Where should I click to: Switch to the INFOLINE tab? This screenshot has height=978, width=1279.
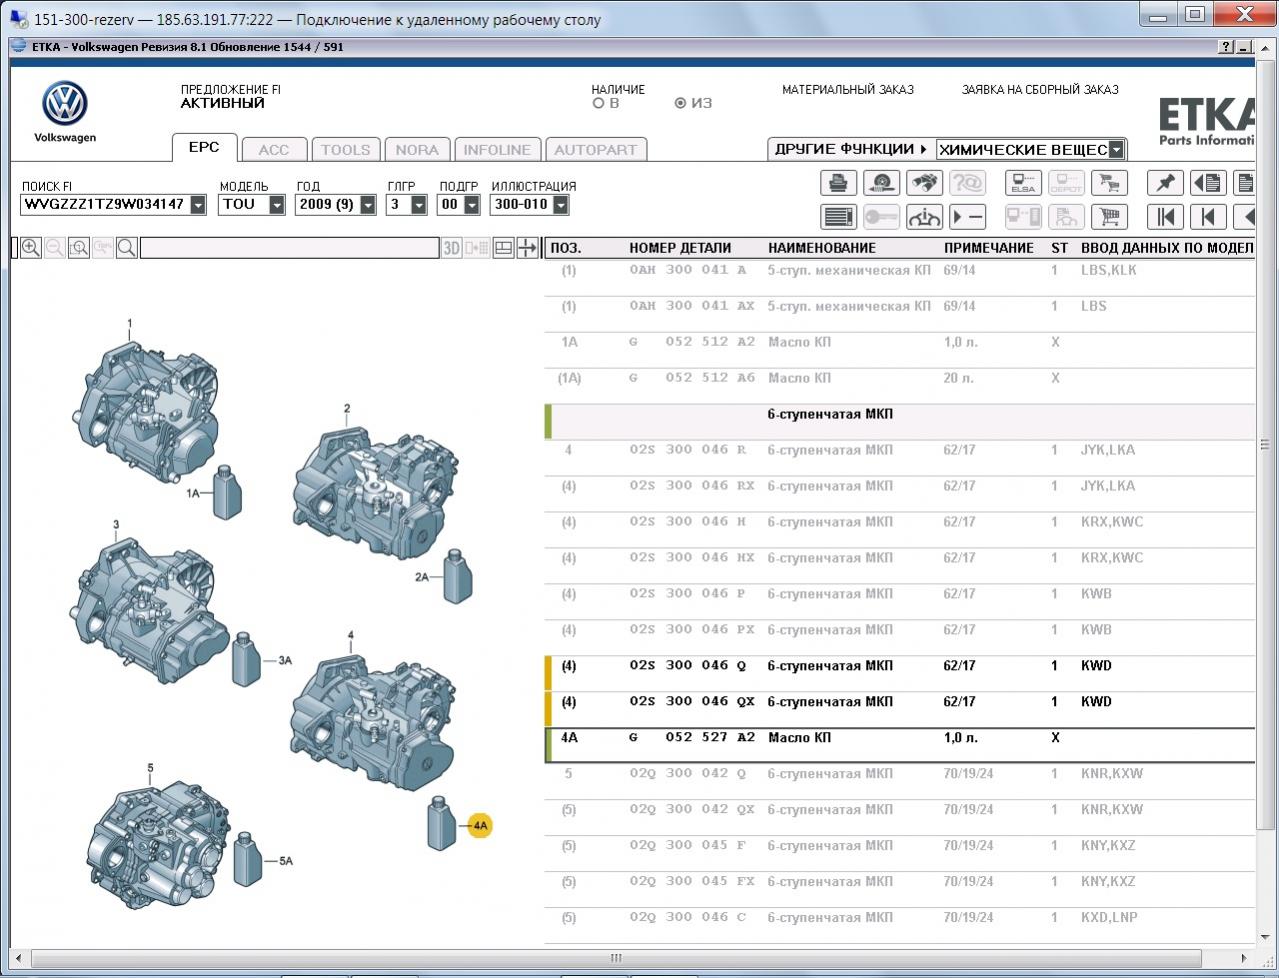497,150
